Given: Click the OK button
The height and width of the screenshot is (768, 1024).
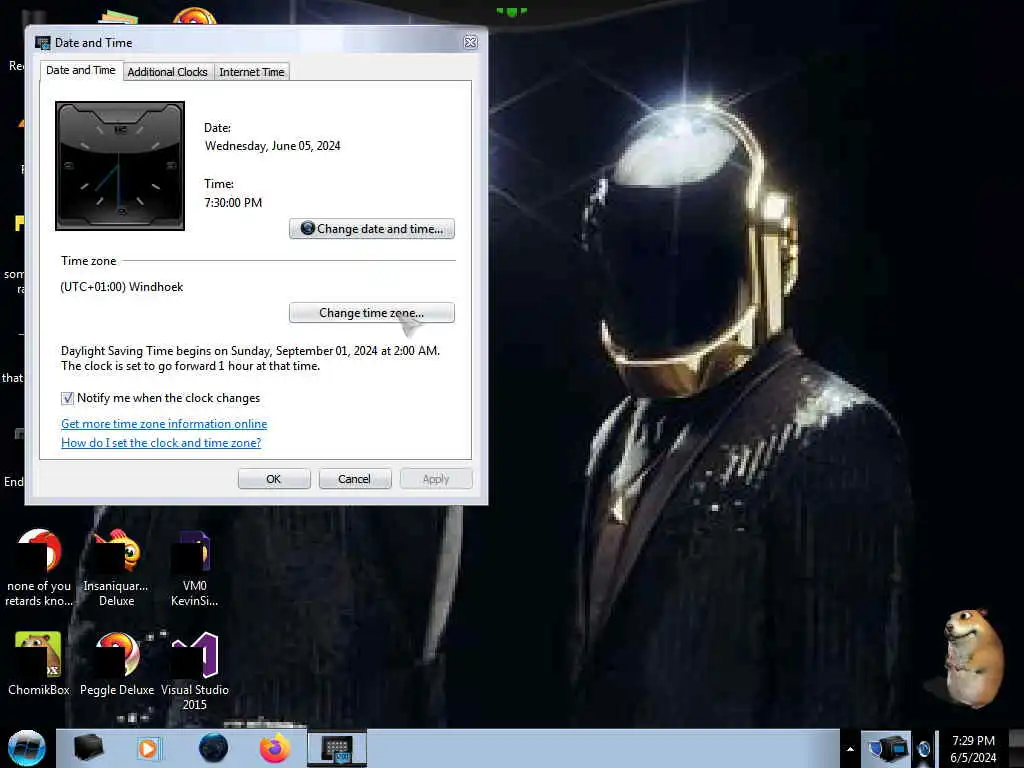Looking at the screenshot, I should click(x=274, y=479).
